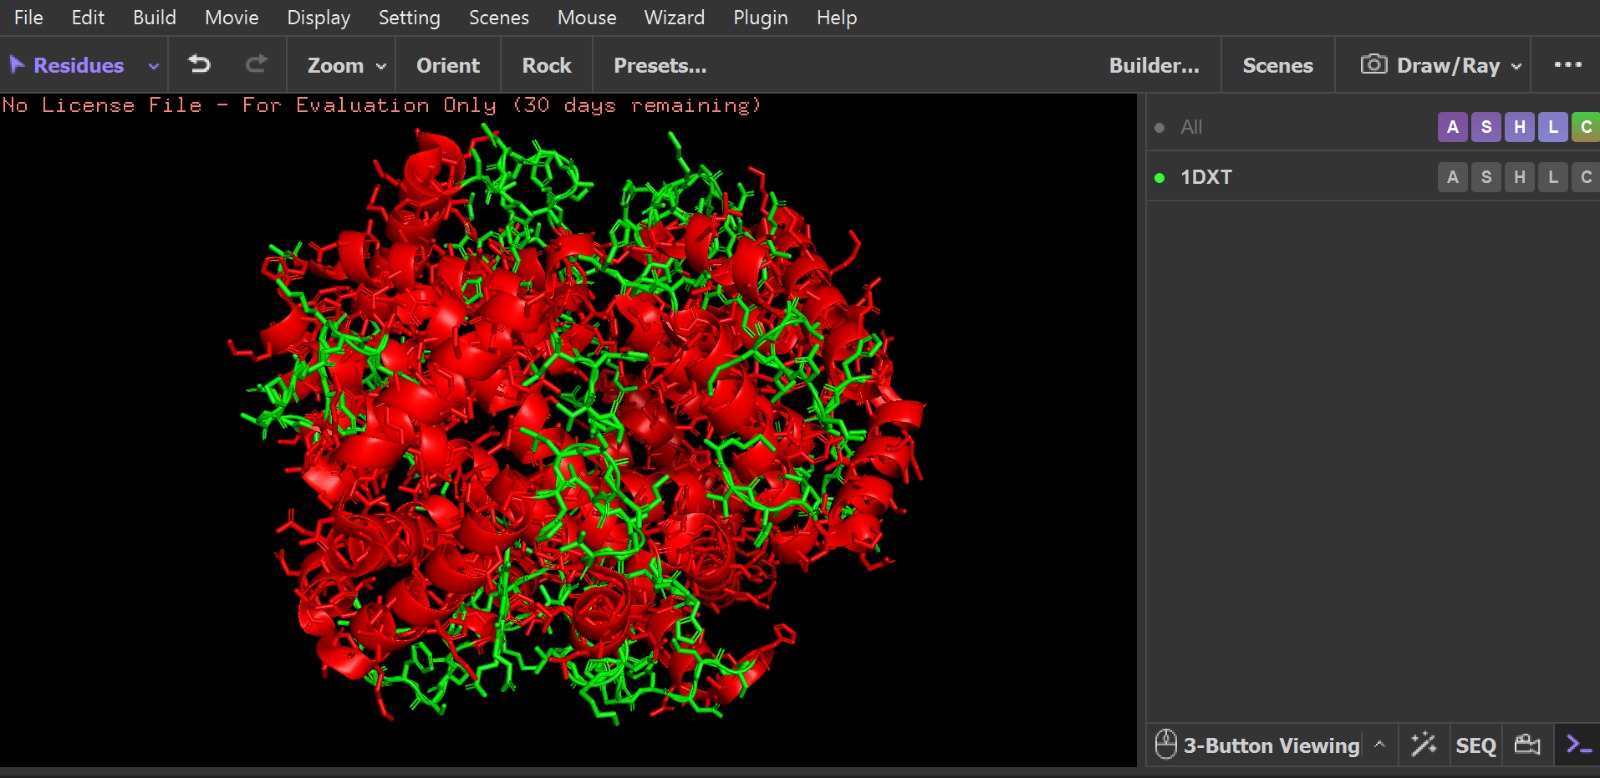Click the Builder... button
The image size is (1600, 778).
point(1153,66)
